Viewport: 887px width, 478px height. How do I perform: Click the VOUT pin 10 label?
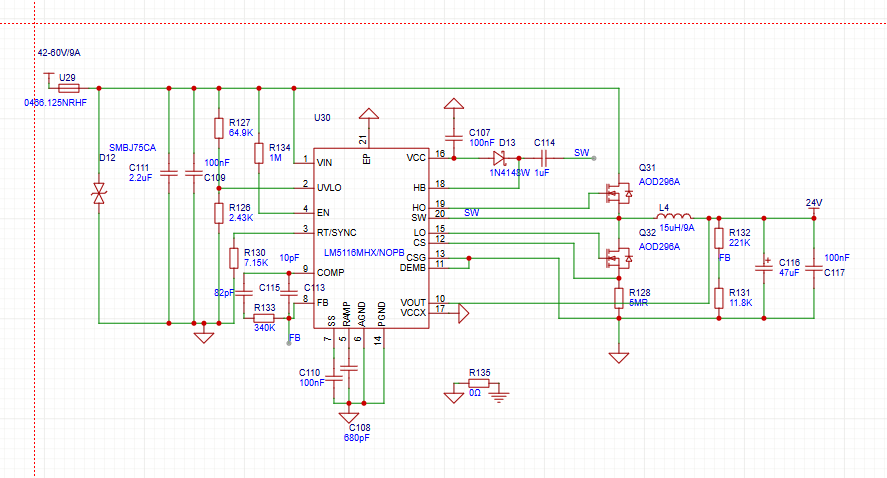tap(413, 303)
